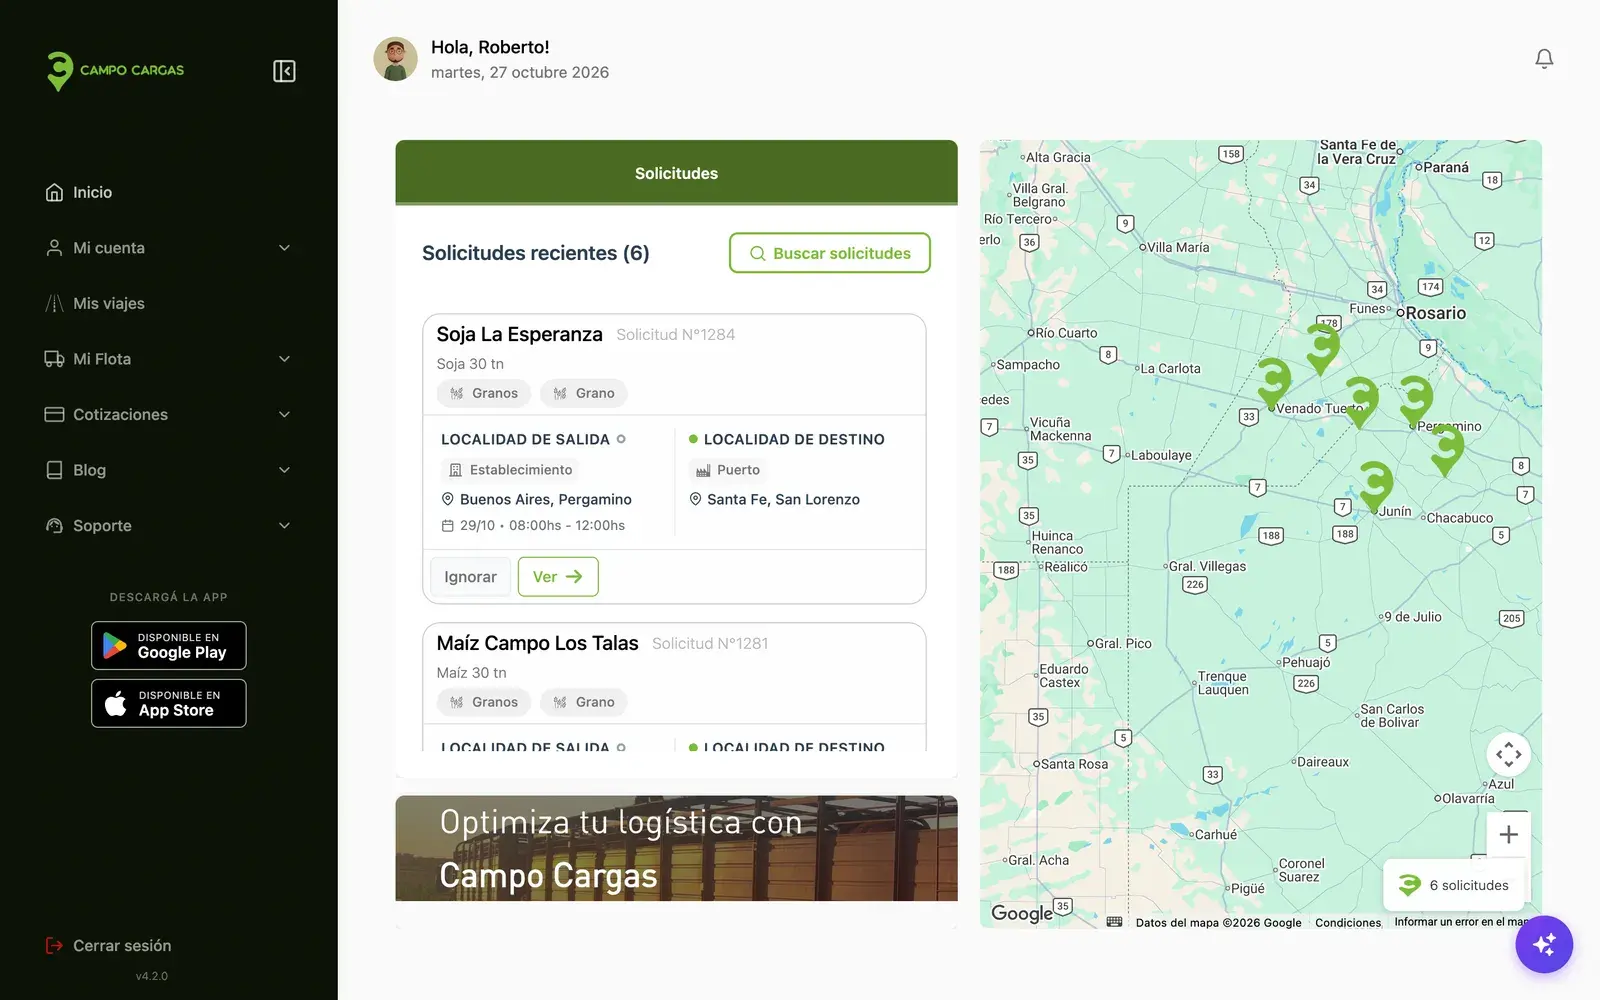1600x1000 pixels.
Task: Click the Cotizaciones card icon
Action: [x=54, y=414]
